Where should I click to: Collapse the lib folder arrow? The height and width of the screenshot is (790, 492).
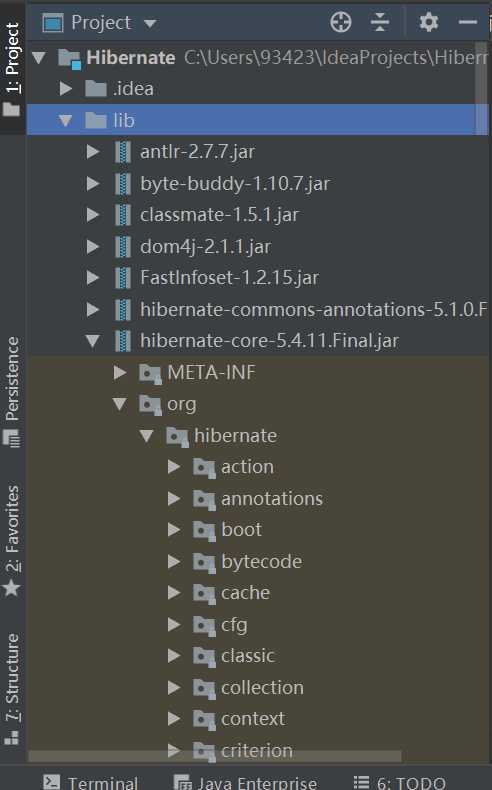pos(65,120)
